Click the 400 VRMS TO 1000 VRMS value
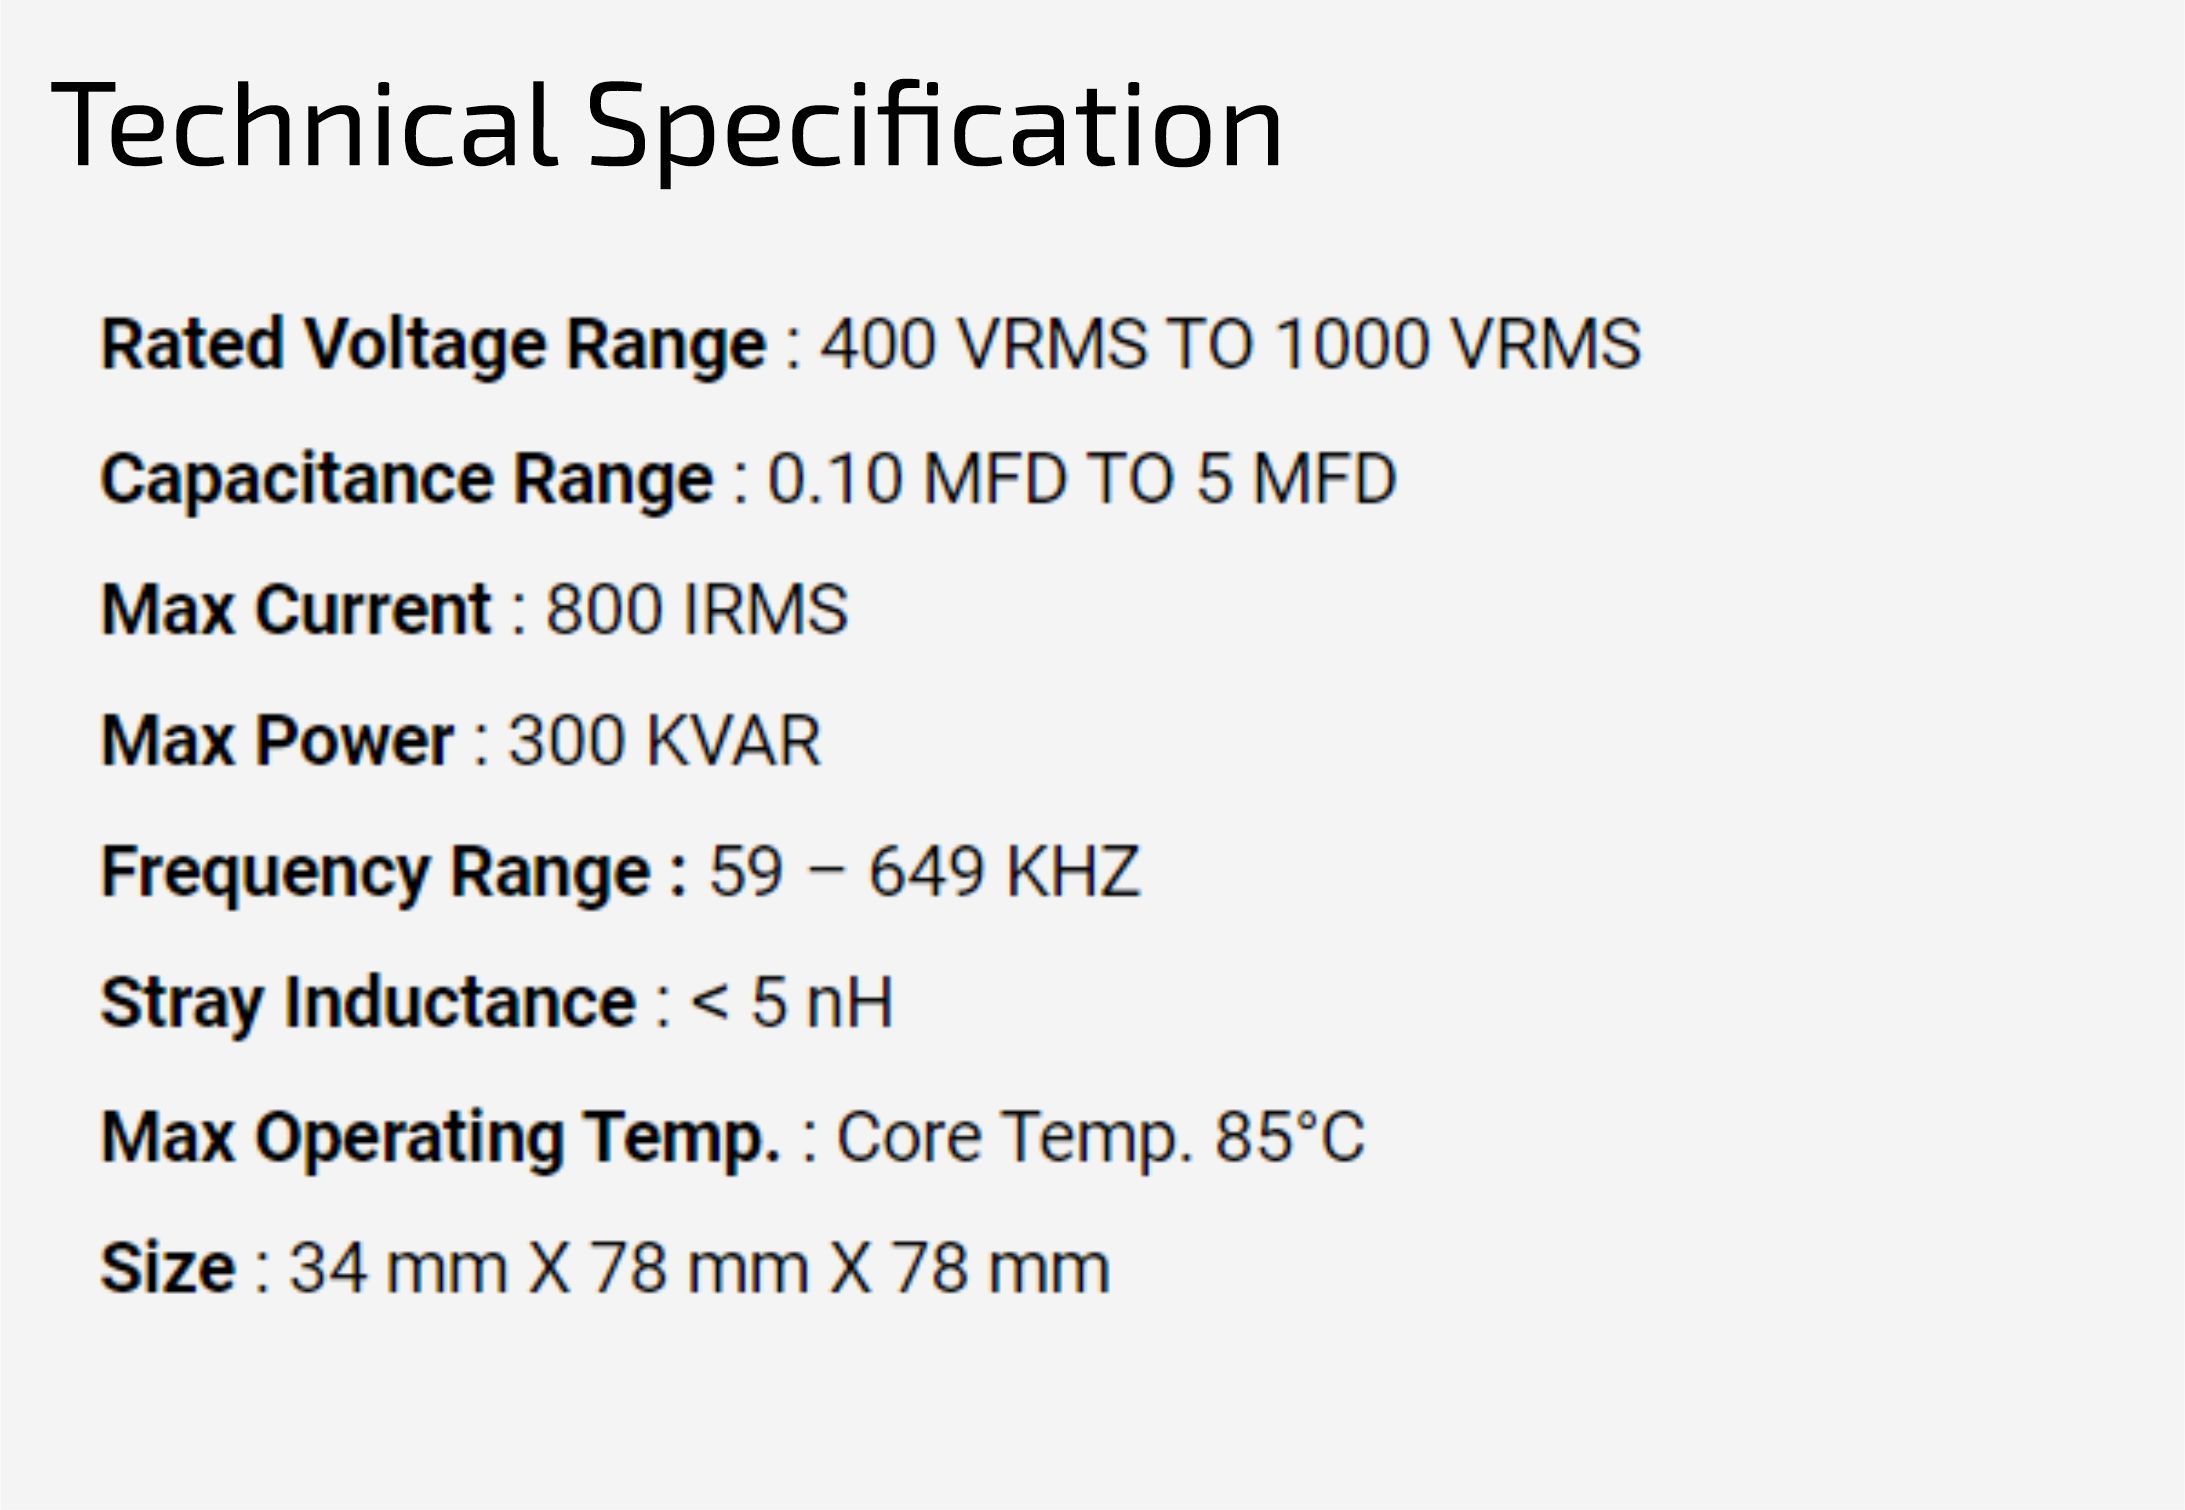This screenshot has height=1510, width=2185. [1231, 344]
